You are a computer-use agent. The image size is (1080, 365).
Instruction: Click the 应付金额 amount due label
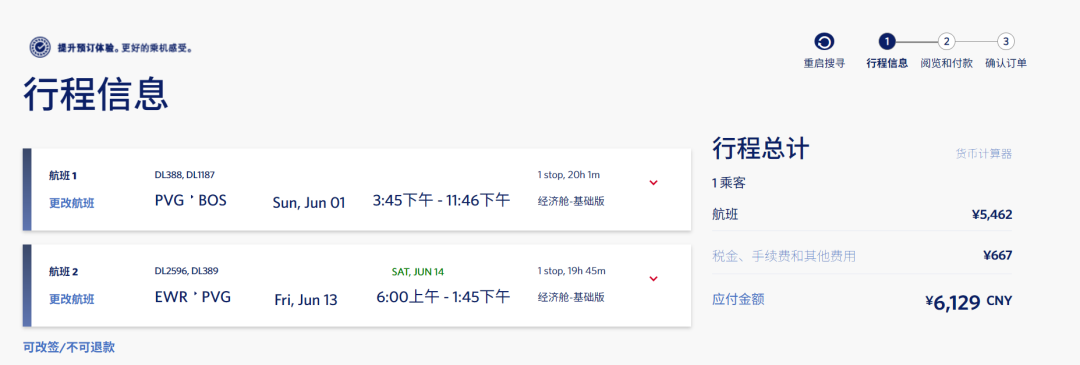tap(738, 300)
